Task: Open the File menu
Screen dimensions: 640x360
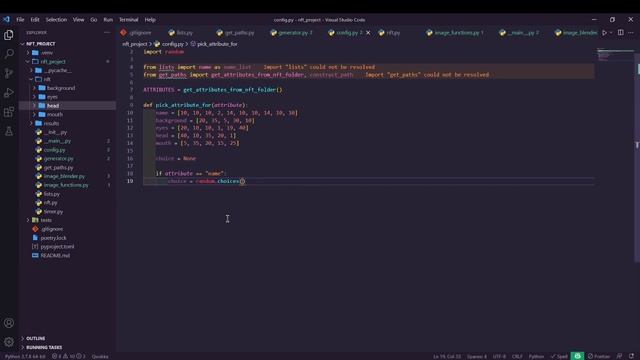Action: pyautogui.click(x=20, y=20)
